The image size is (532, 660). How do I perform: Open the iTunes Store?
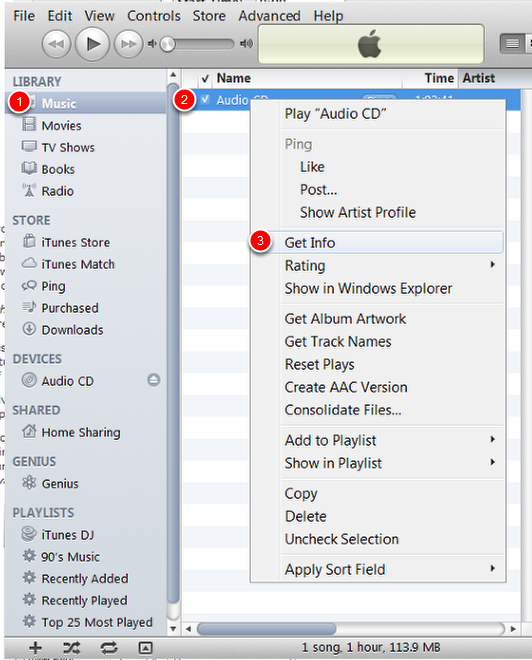tap(75, 242)
